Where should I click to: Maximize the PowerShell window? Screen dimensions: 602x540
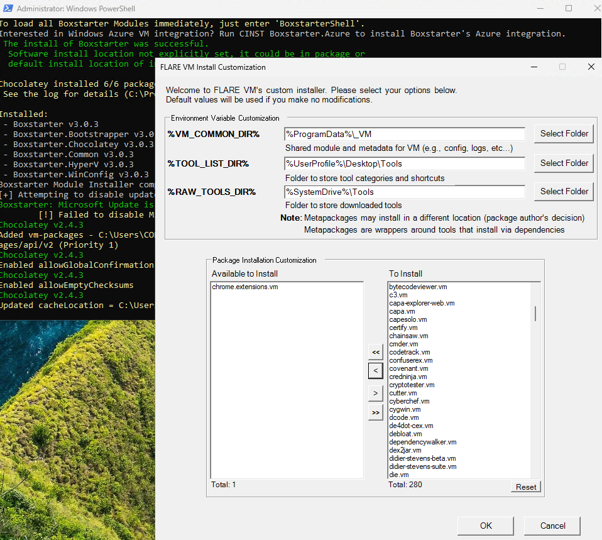568,8
